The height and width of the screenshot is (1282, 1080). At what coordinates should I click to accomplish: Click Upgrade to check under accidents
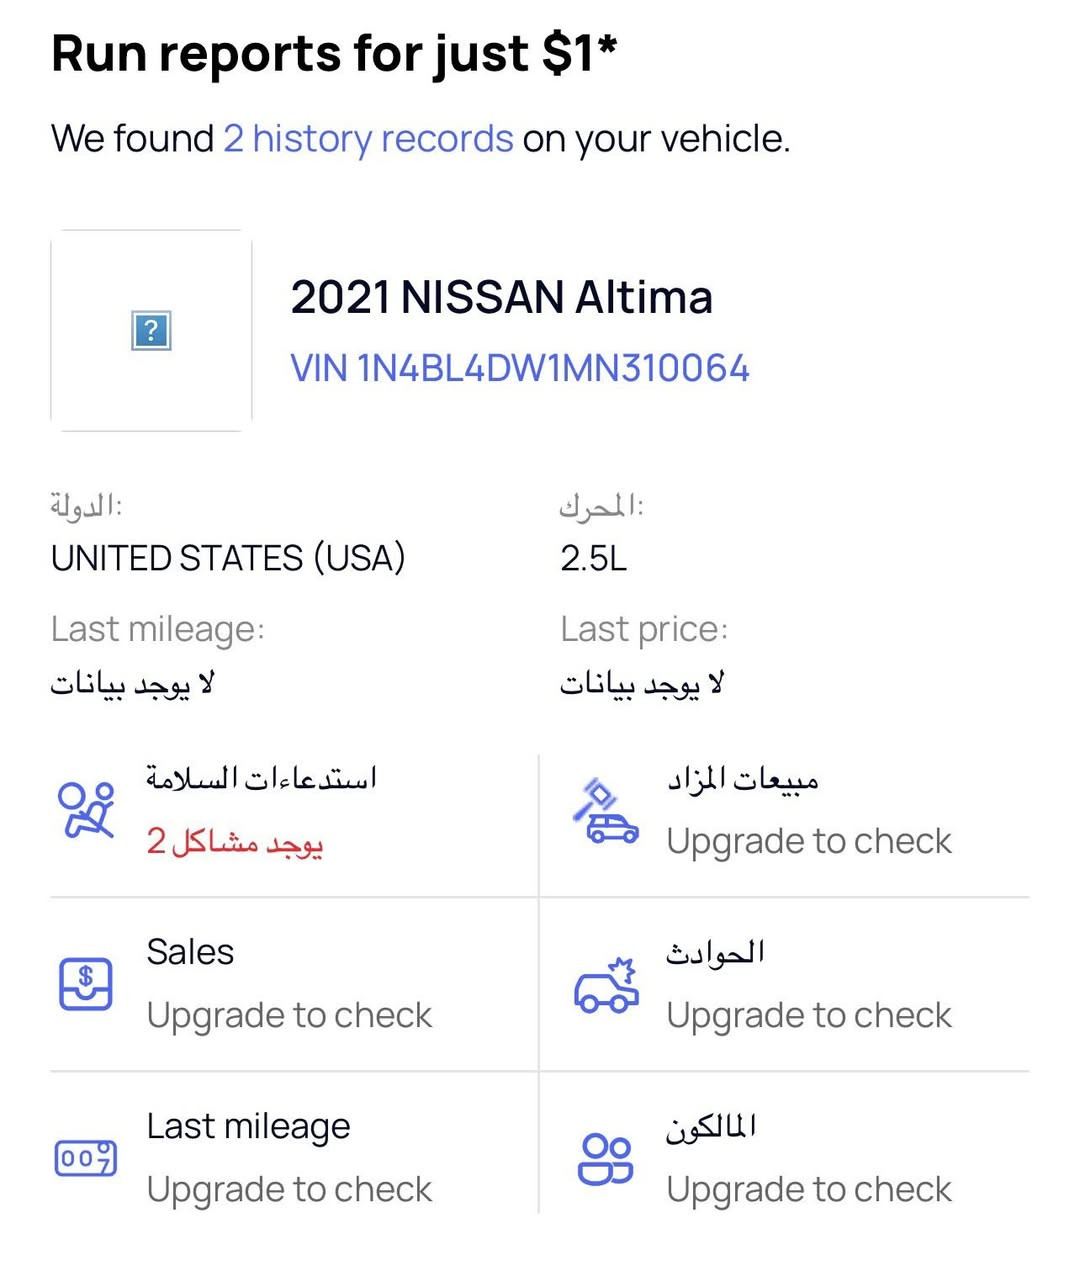tap(809, 1016)
